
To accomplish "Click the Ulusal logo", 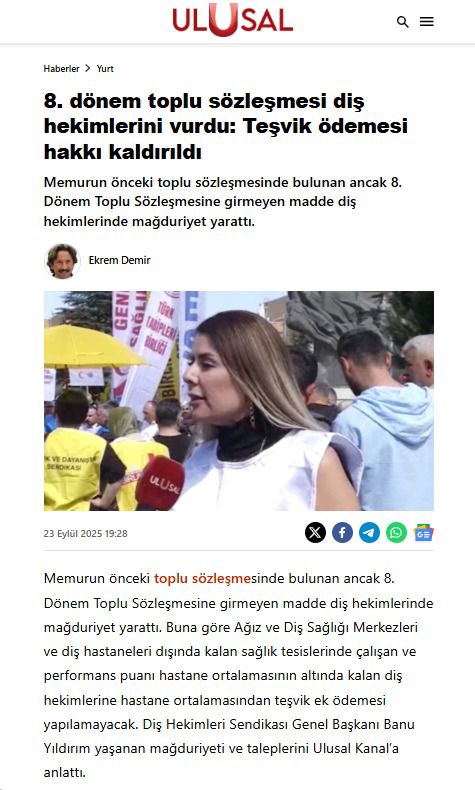I will (x=232, y=20).
